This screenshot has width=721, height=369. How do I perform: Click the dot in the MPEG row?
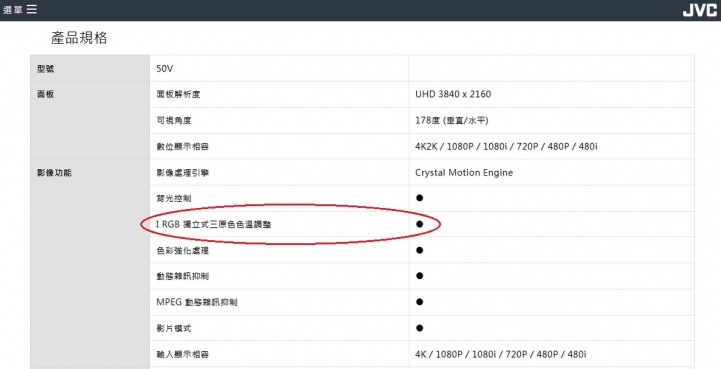tap(419, 302)
